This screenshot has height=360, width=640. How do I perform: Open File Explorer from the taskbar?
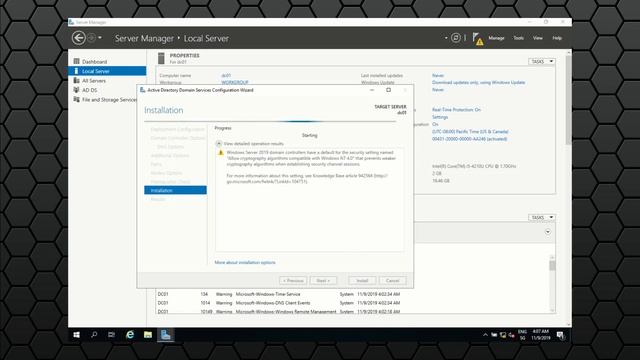click(x=148, y=335)
